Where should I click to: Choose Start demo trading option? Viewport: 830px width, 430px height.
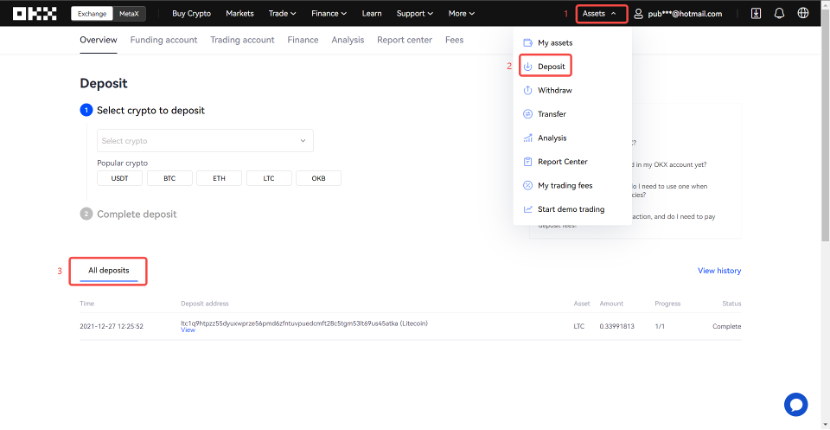coord(572,210)
